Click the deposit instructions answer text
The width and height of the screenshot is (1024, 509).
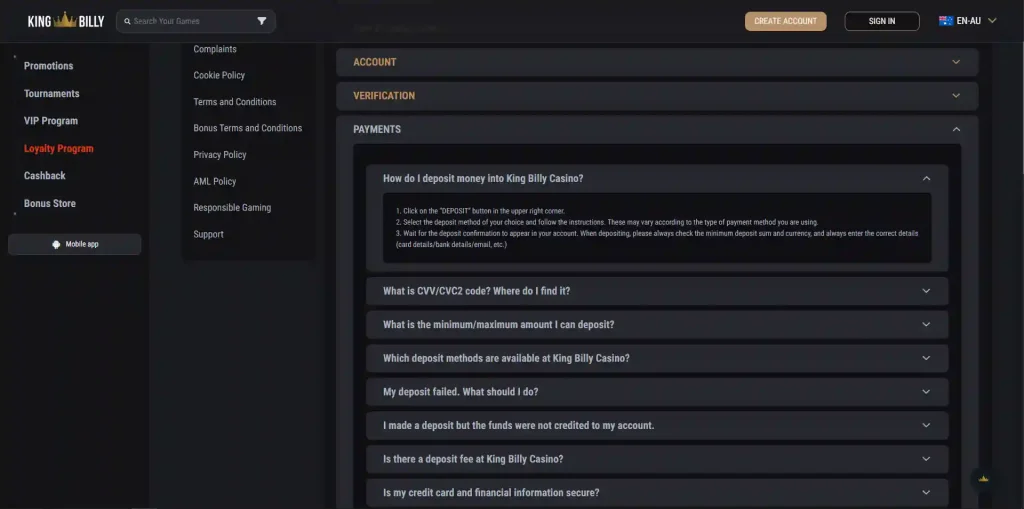pyautogui.click(x=657, y=227)
